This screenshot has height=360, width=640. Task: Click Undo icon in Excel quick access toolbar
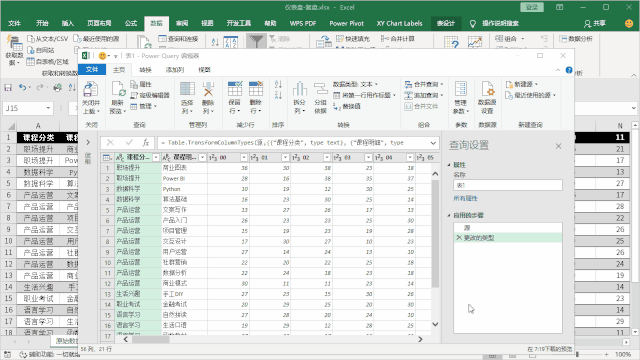[22, 87]
